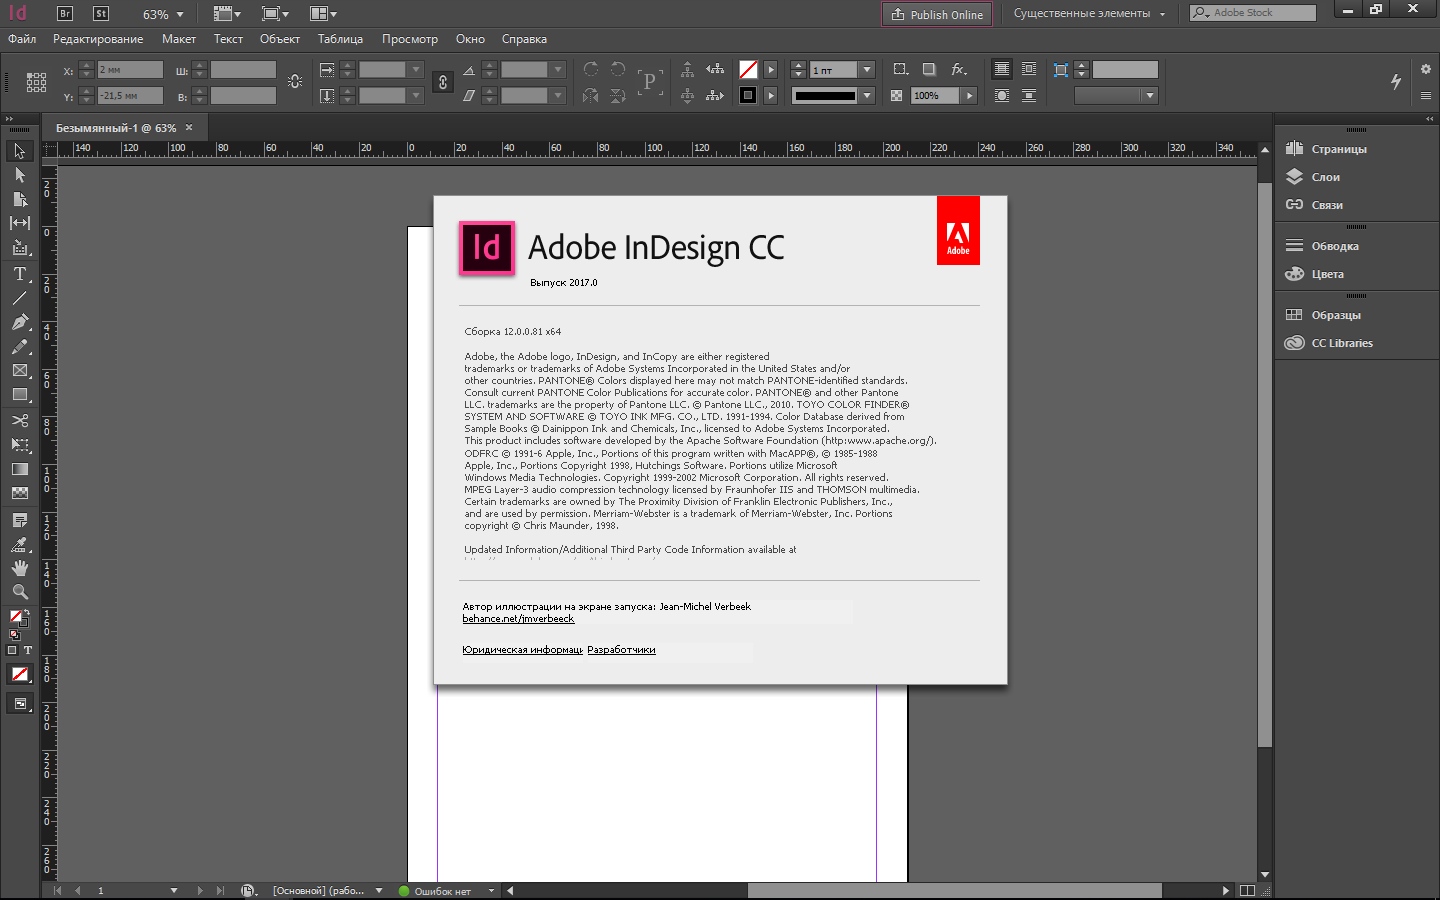Select the Direct Selection tool
This screenshot has width=1440, height=900.
tap(19, 175)
